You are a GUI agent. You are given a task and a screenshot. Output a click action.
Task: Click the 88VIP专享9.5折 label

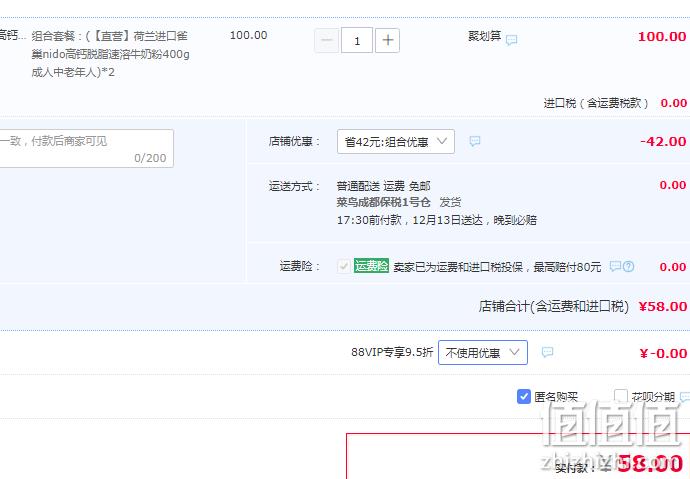coord(392,352)
